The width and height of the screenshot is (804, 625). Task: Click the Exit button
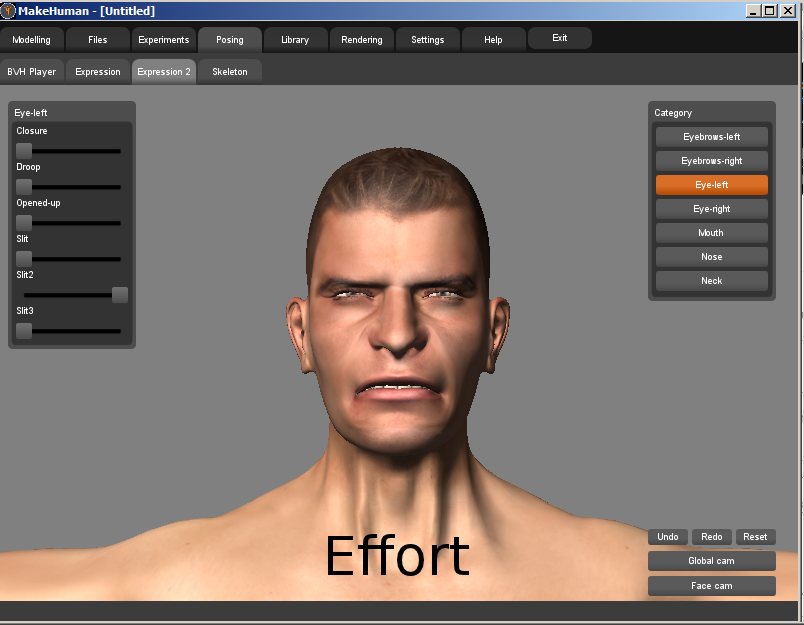click(559, 38)
